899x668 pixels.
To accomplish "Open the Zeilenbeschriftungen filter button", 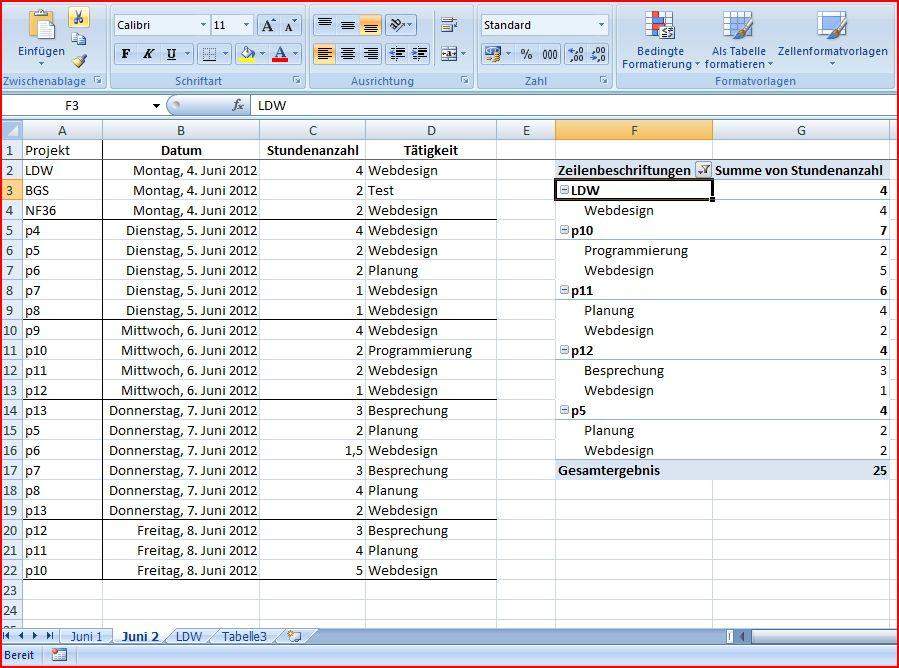I will [703, 170].
